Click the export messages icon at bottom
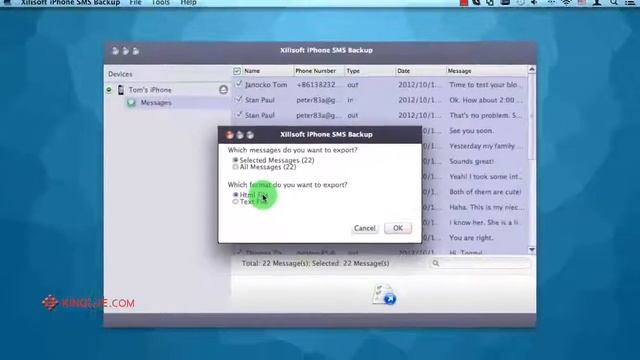Viewport: 640px width, 360px height. coord(384,294)
